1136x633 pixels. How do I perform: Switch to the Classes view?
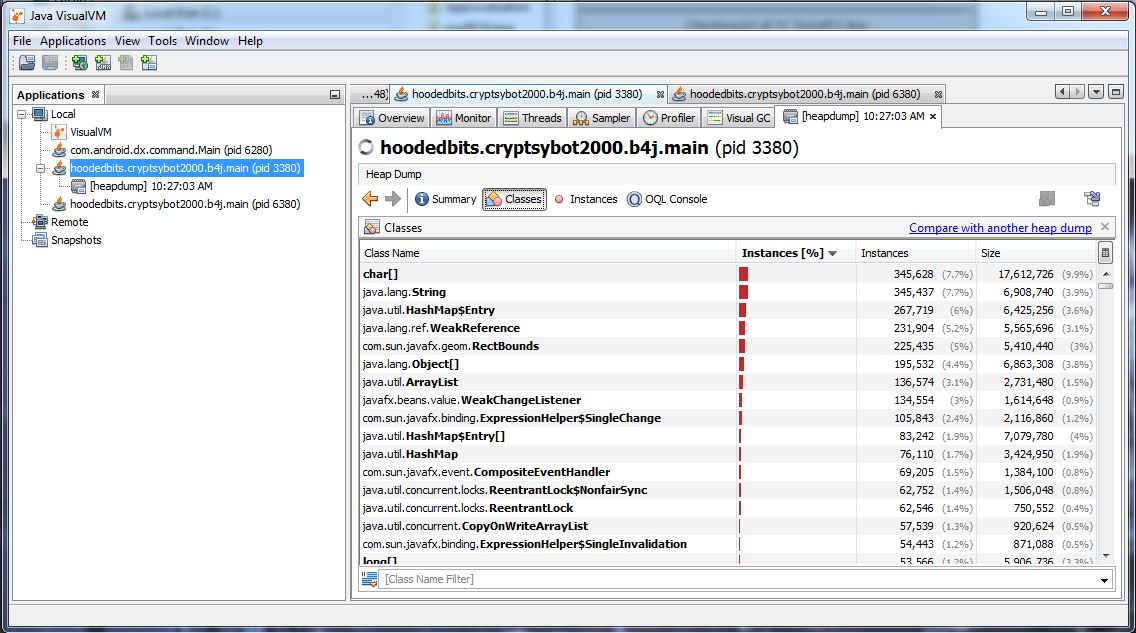pyautogui.click(x=514, y=199)
